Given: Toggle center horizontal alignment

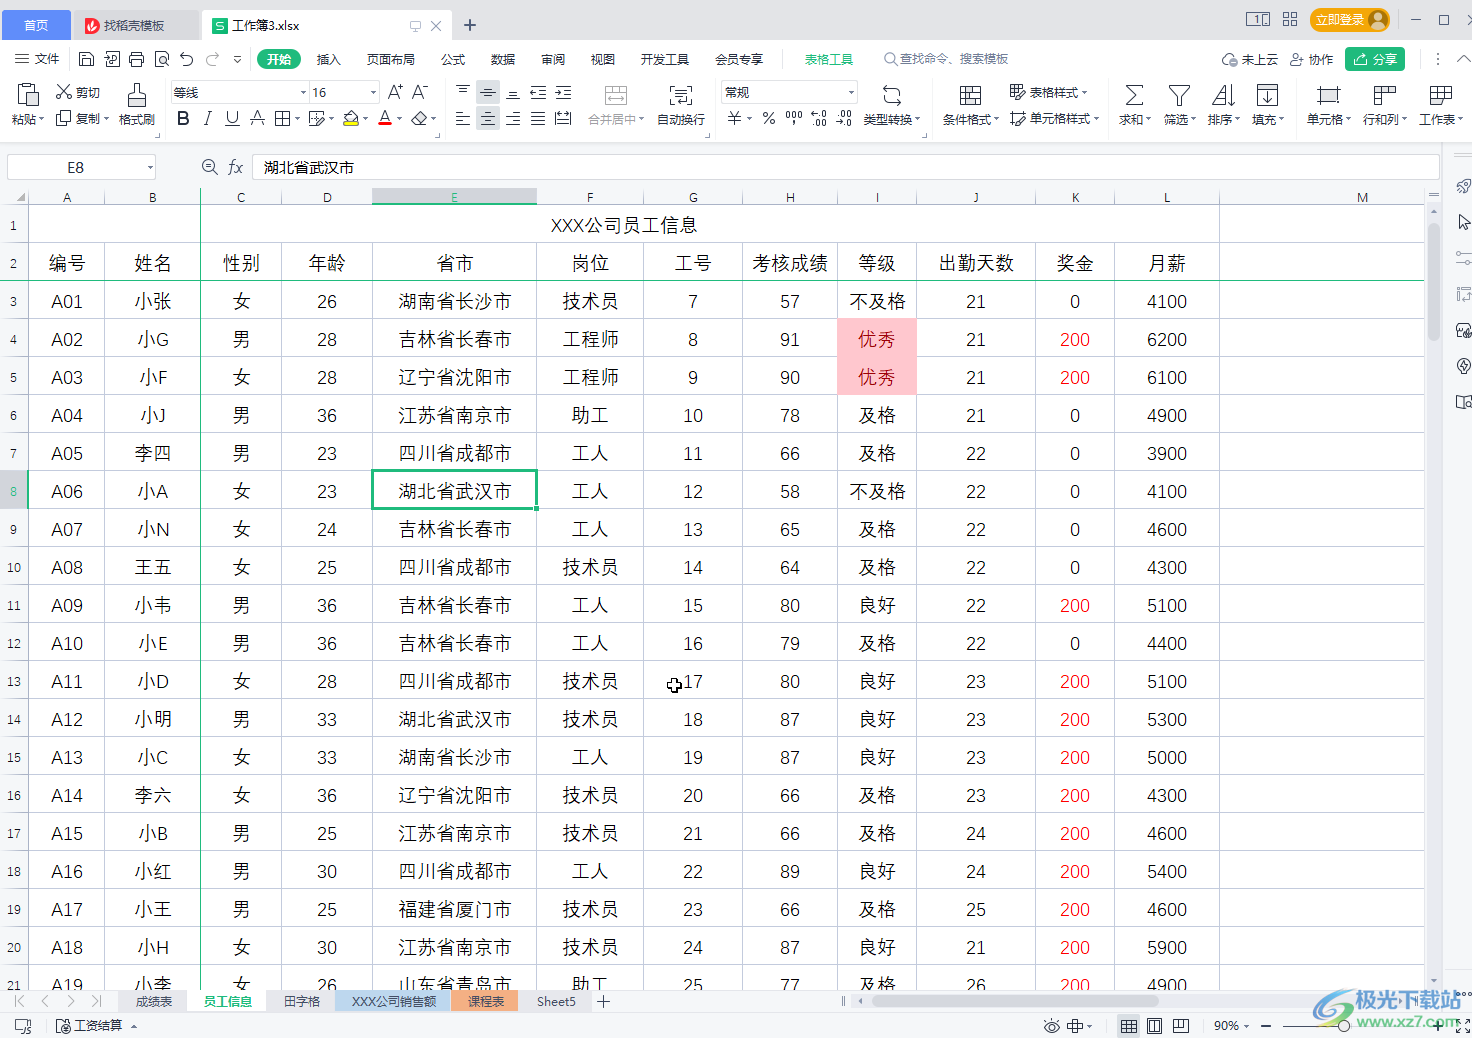Looking at the screenshot, I should click(x=487, y=118).
